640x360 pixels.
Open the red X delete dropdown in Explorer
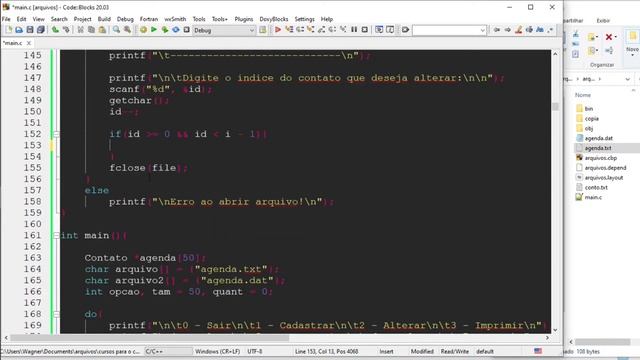click(616, 37)
